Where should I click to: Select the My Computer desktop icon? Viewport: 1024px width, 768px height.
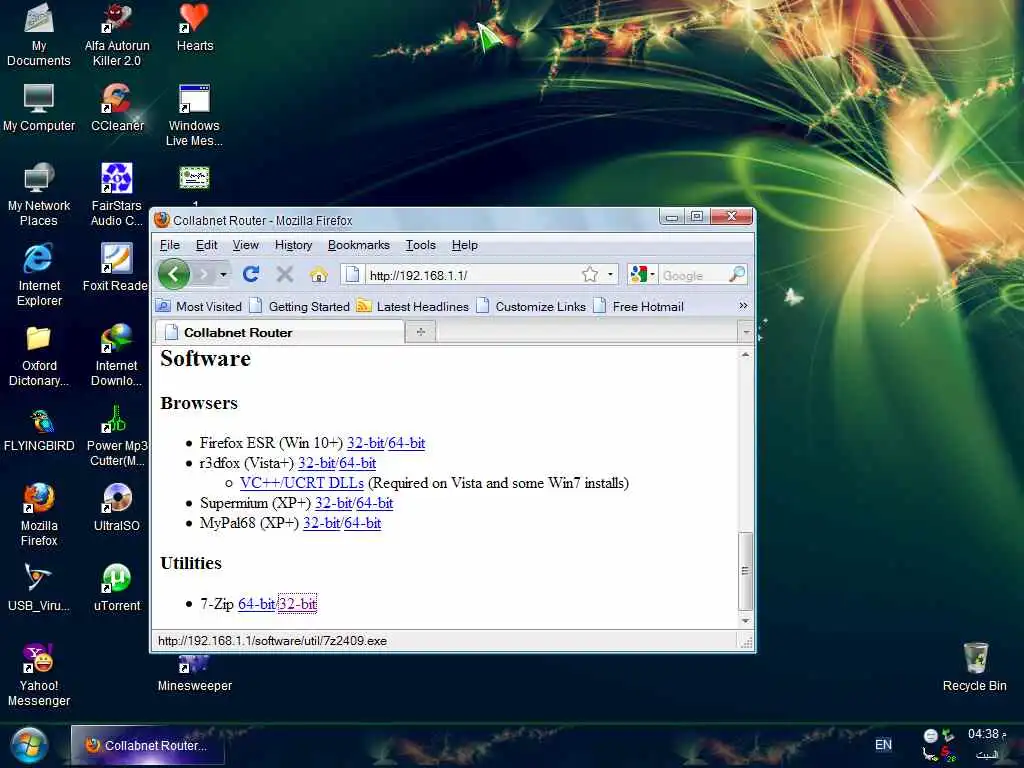(39, 108)
